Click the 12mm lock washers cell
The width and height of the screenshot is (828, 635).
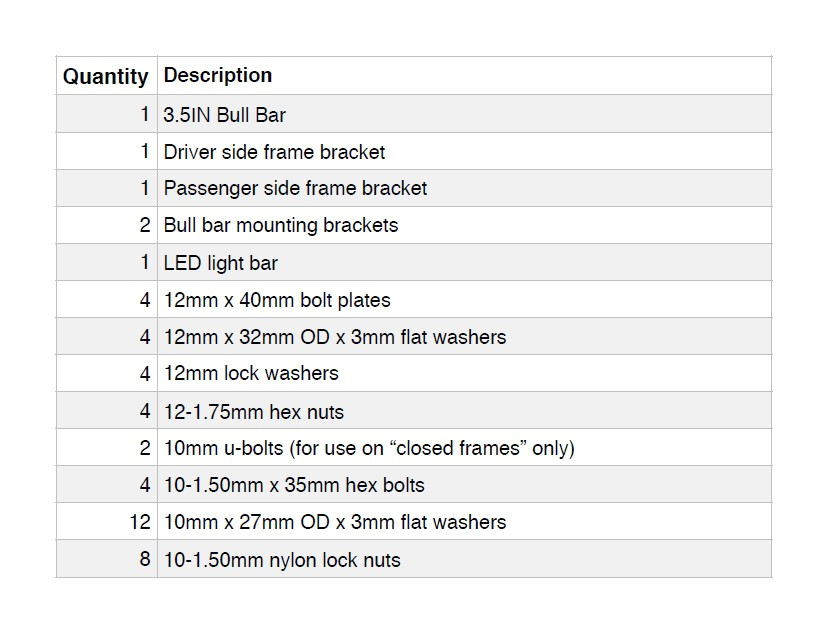pyautogui.click(x=250, y=373)
